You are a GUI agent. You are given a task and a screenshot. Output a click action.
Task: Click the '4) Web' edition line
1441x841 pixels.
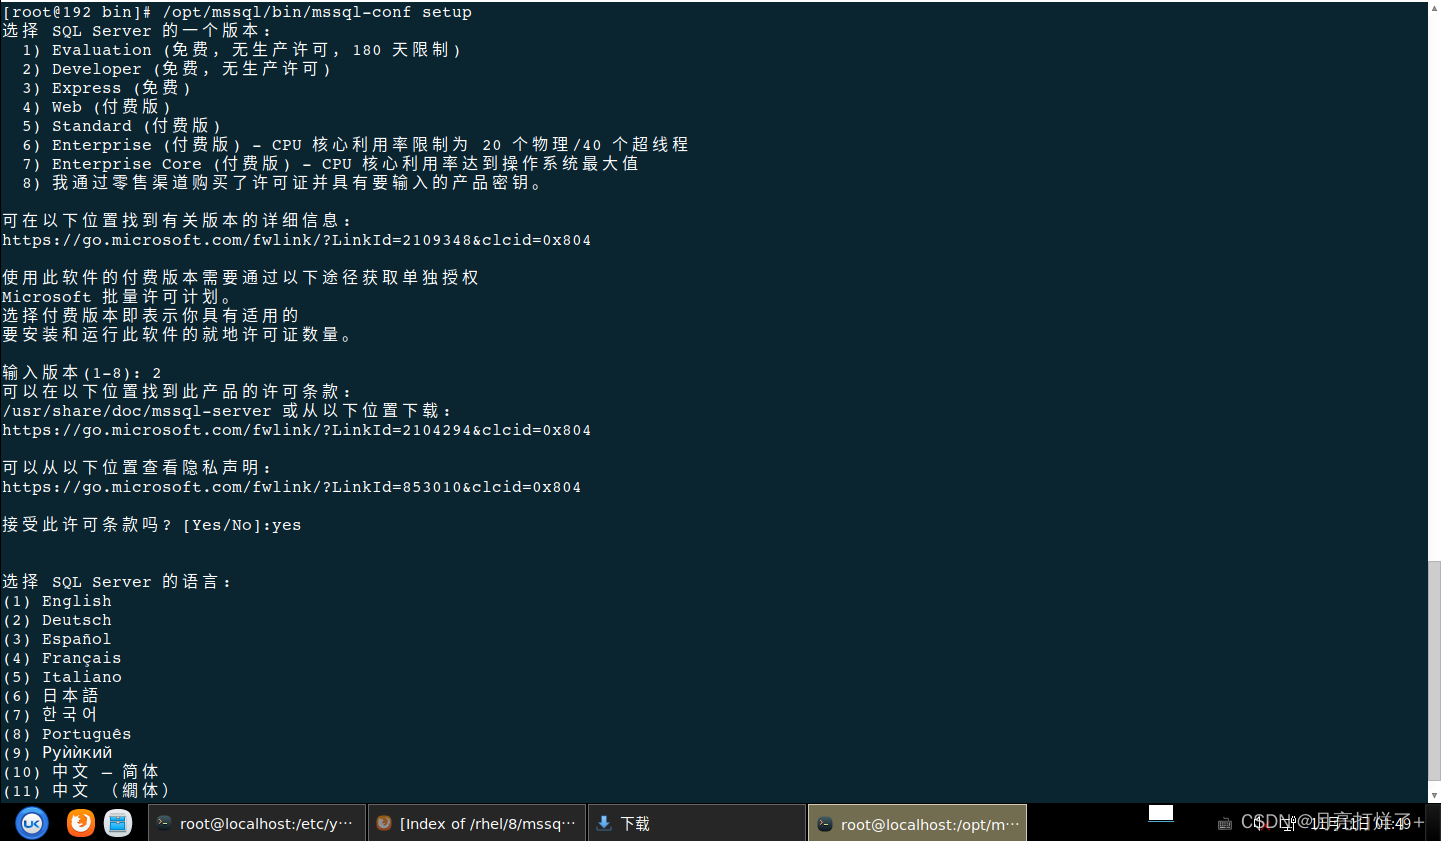[x=96, y=107]
